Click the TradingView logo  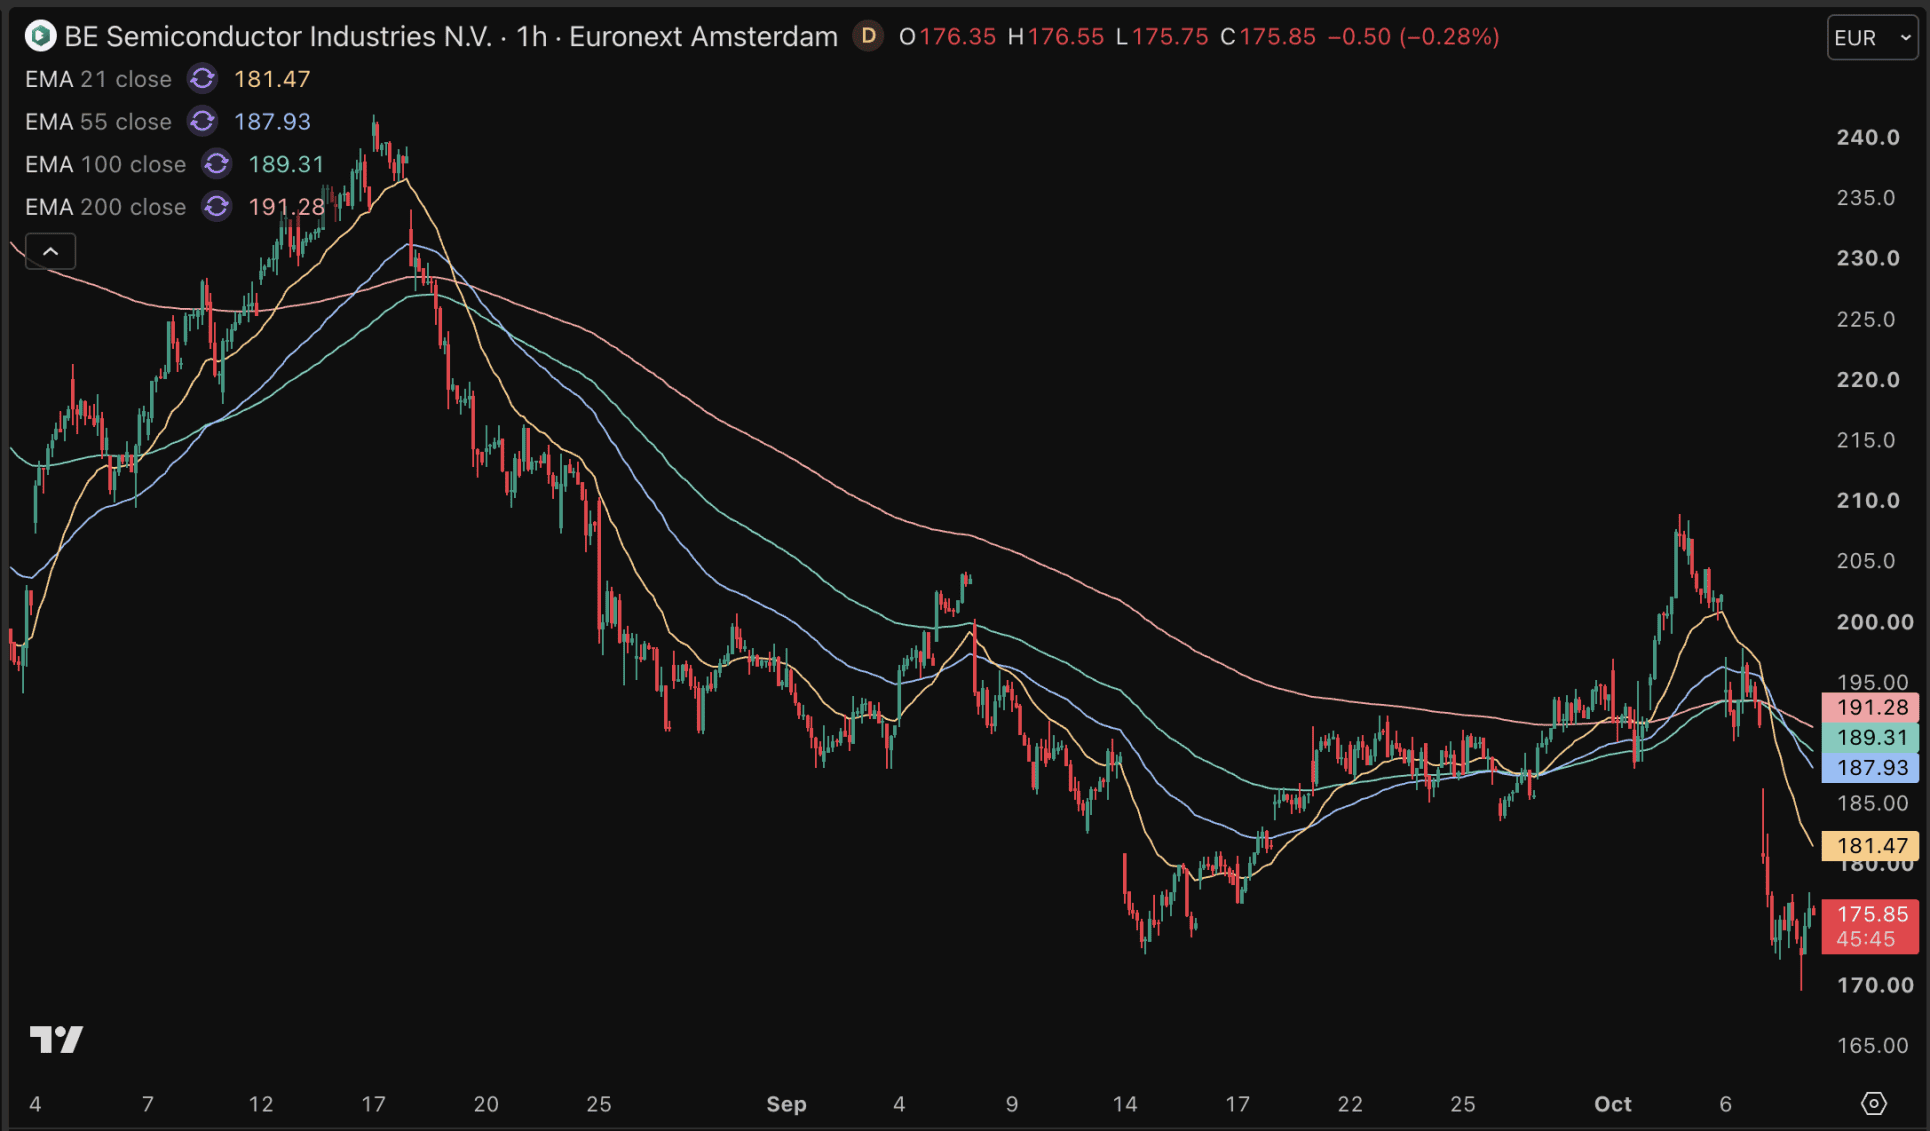click(x=56, y=1040)
